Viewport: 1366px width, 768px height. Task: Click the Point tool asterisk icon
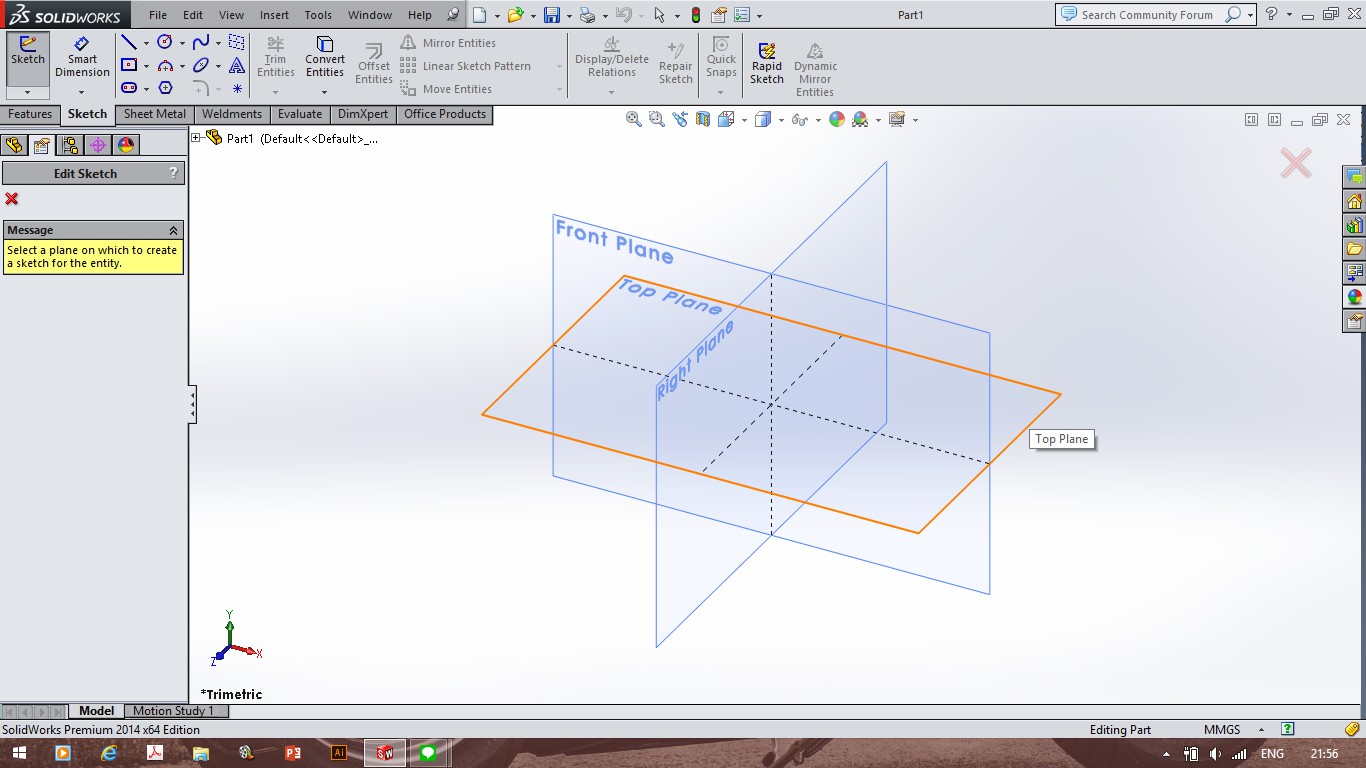pyautogui.click(x=237, y=88)
